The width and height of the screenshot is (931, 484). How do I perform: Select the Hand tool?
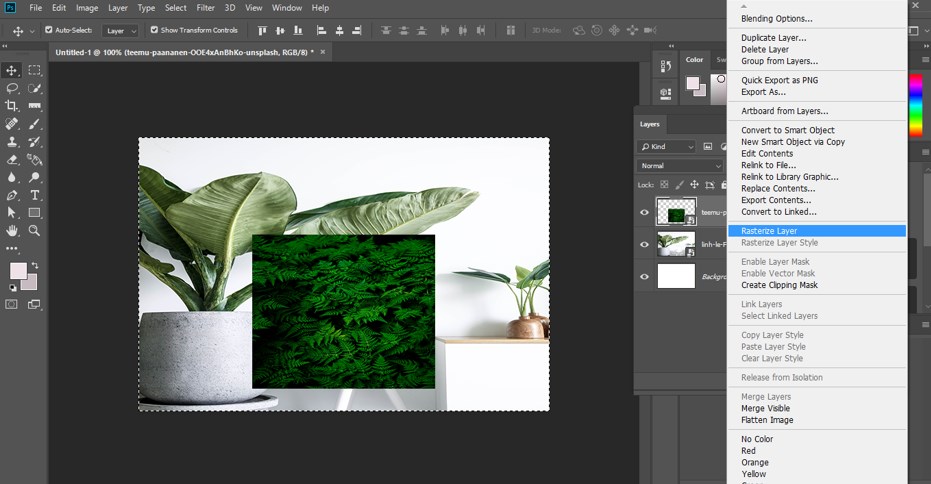12,230
